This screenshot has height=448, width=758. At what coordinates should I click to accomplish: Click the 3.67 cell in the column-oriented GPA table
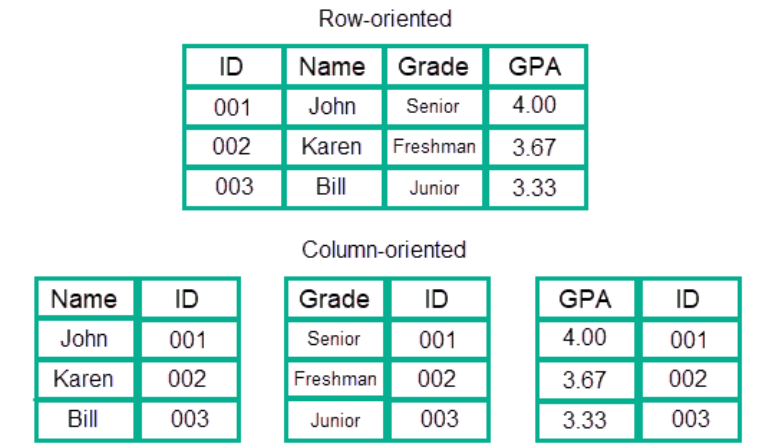585,380
